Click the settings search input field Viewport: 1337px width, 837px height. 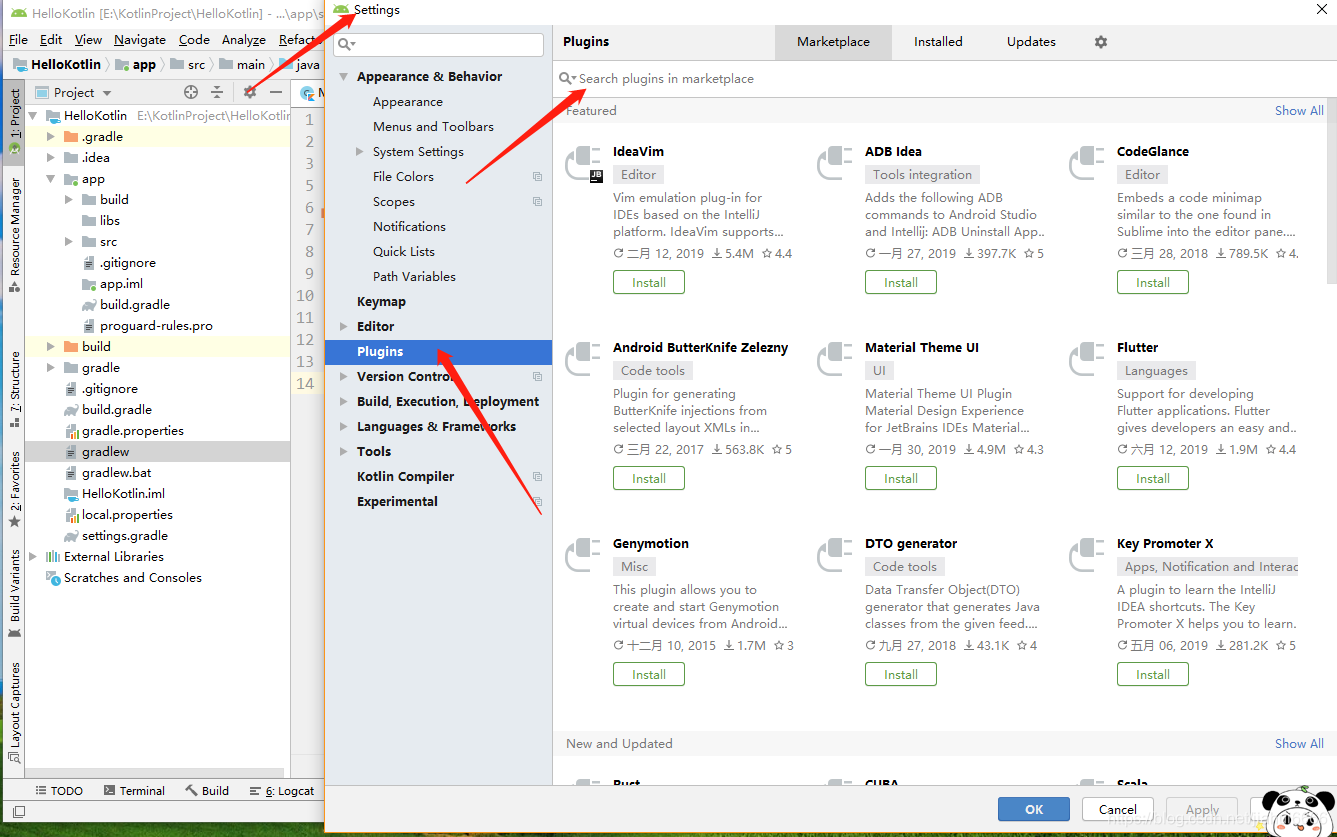pyautogui.click(x=439, y=44)
